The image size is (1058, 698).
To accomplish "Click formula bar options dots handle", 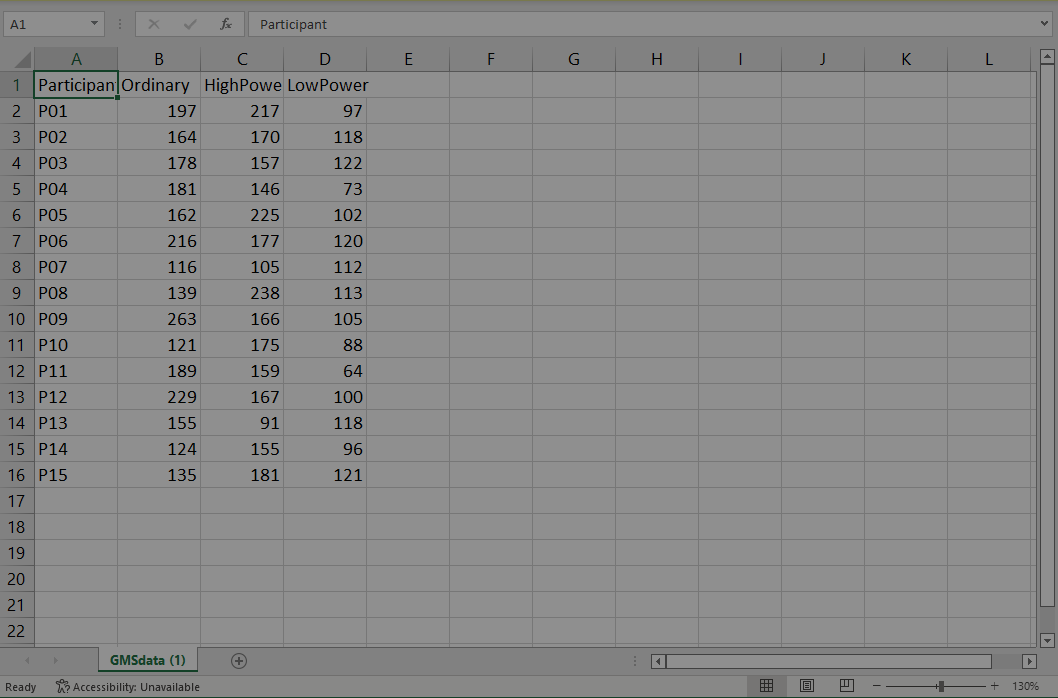I will pyautogui.click(x=120, y=24).
